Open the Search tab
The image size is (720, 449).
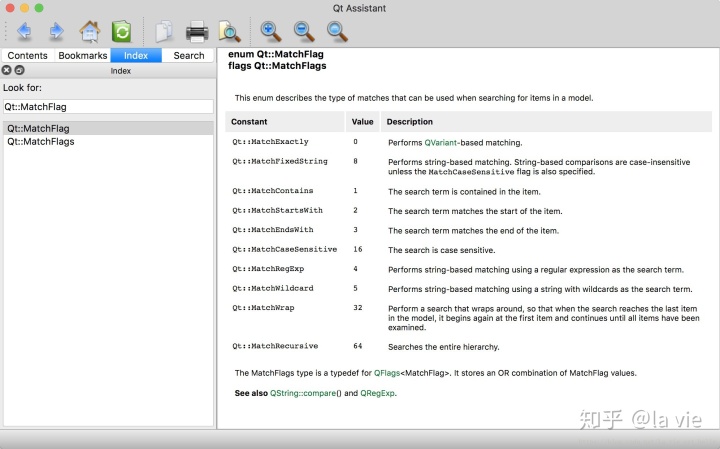tap(189, 56)
